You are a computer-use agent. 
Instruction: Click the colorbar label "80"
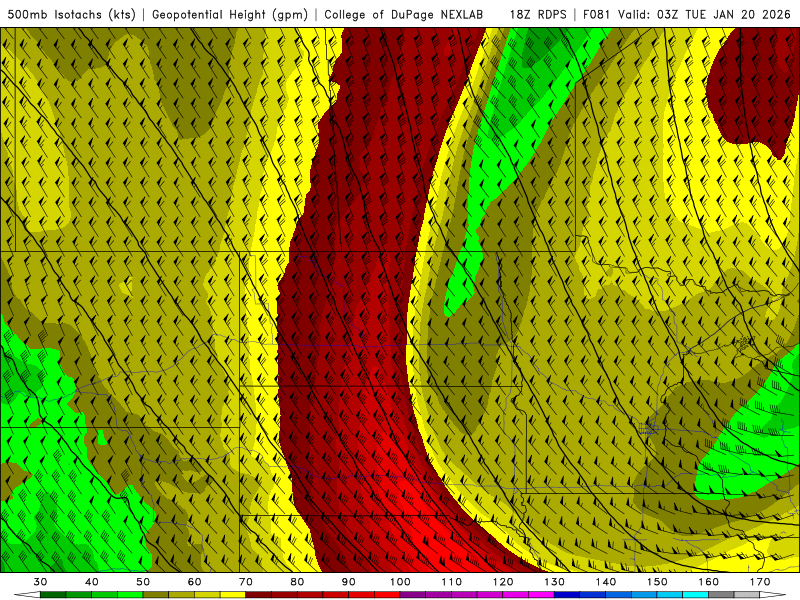[x=297, y=582]
